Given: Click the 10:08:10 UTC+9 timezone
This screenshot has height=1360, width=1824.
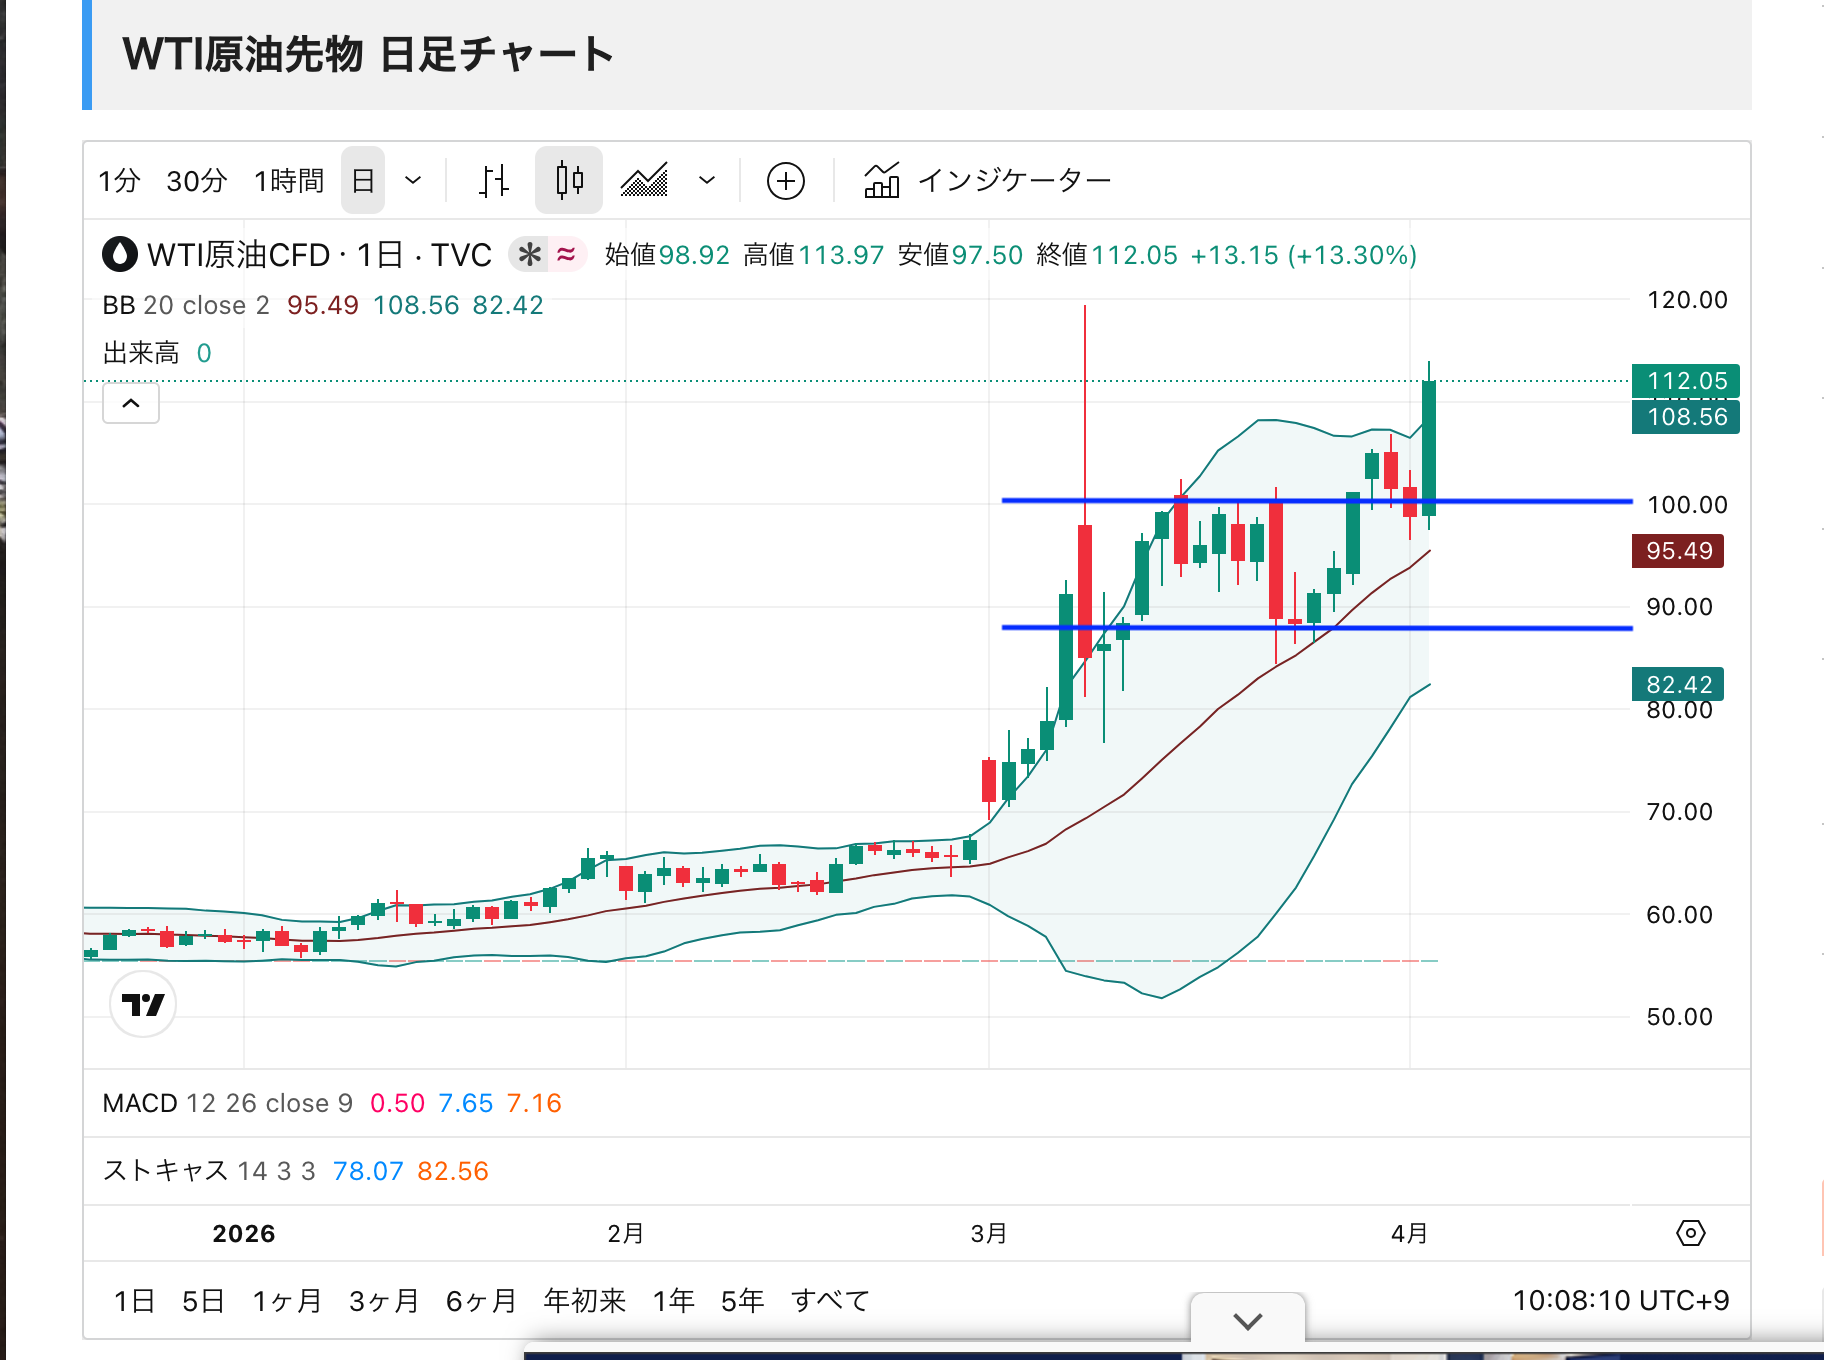Looking at the screenshot, I should 1620,1301.
